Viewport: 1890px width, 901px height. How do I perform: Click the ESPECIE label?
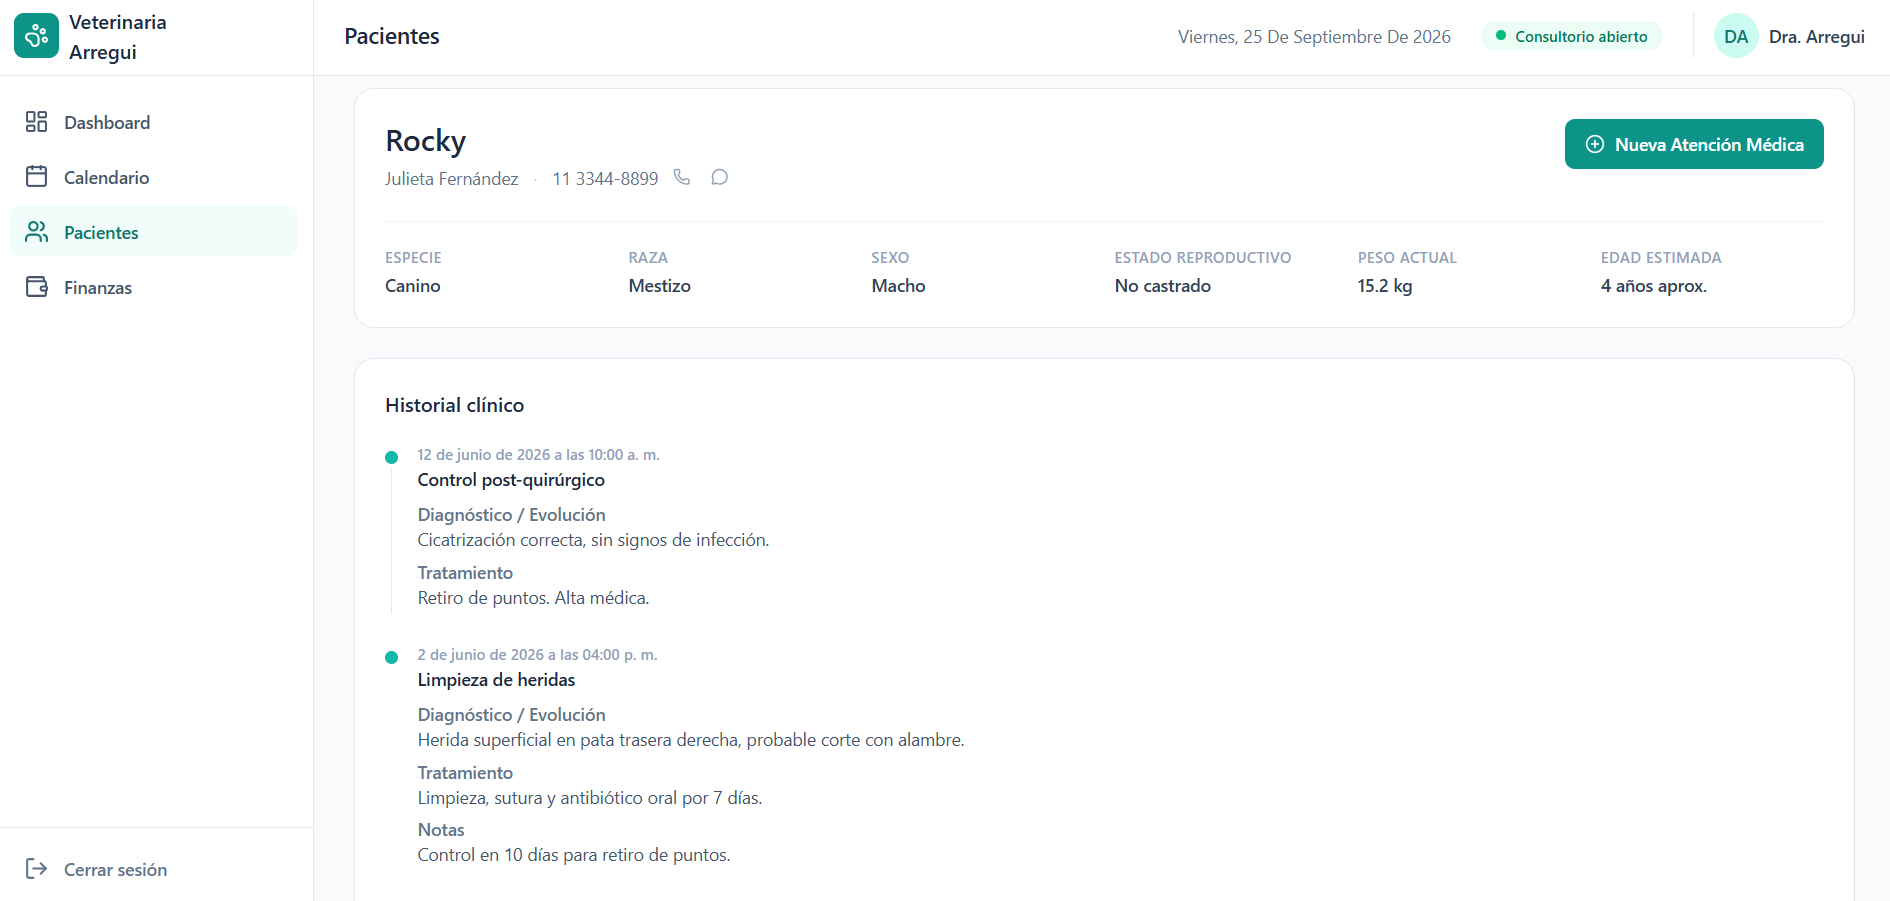pos(413,258)
